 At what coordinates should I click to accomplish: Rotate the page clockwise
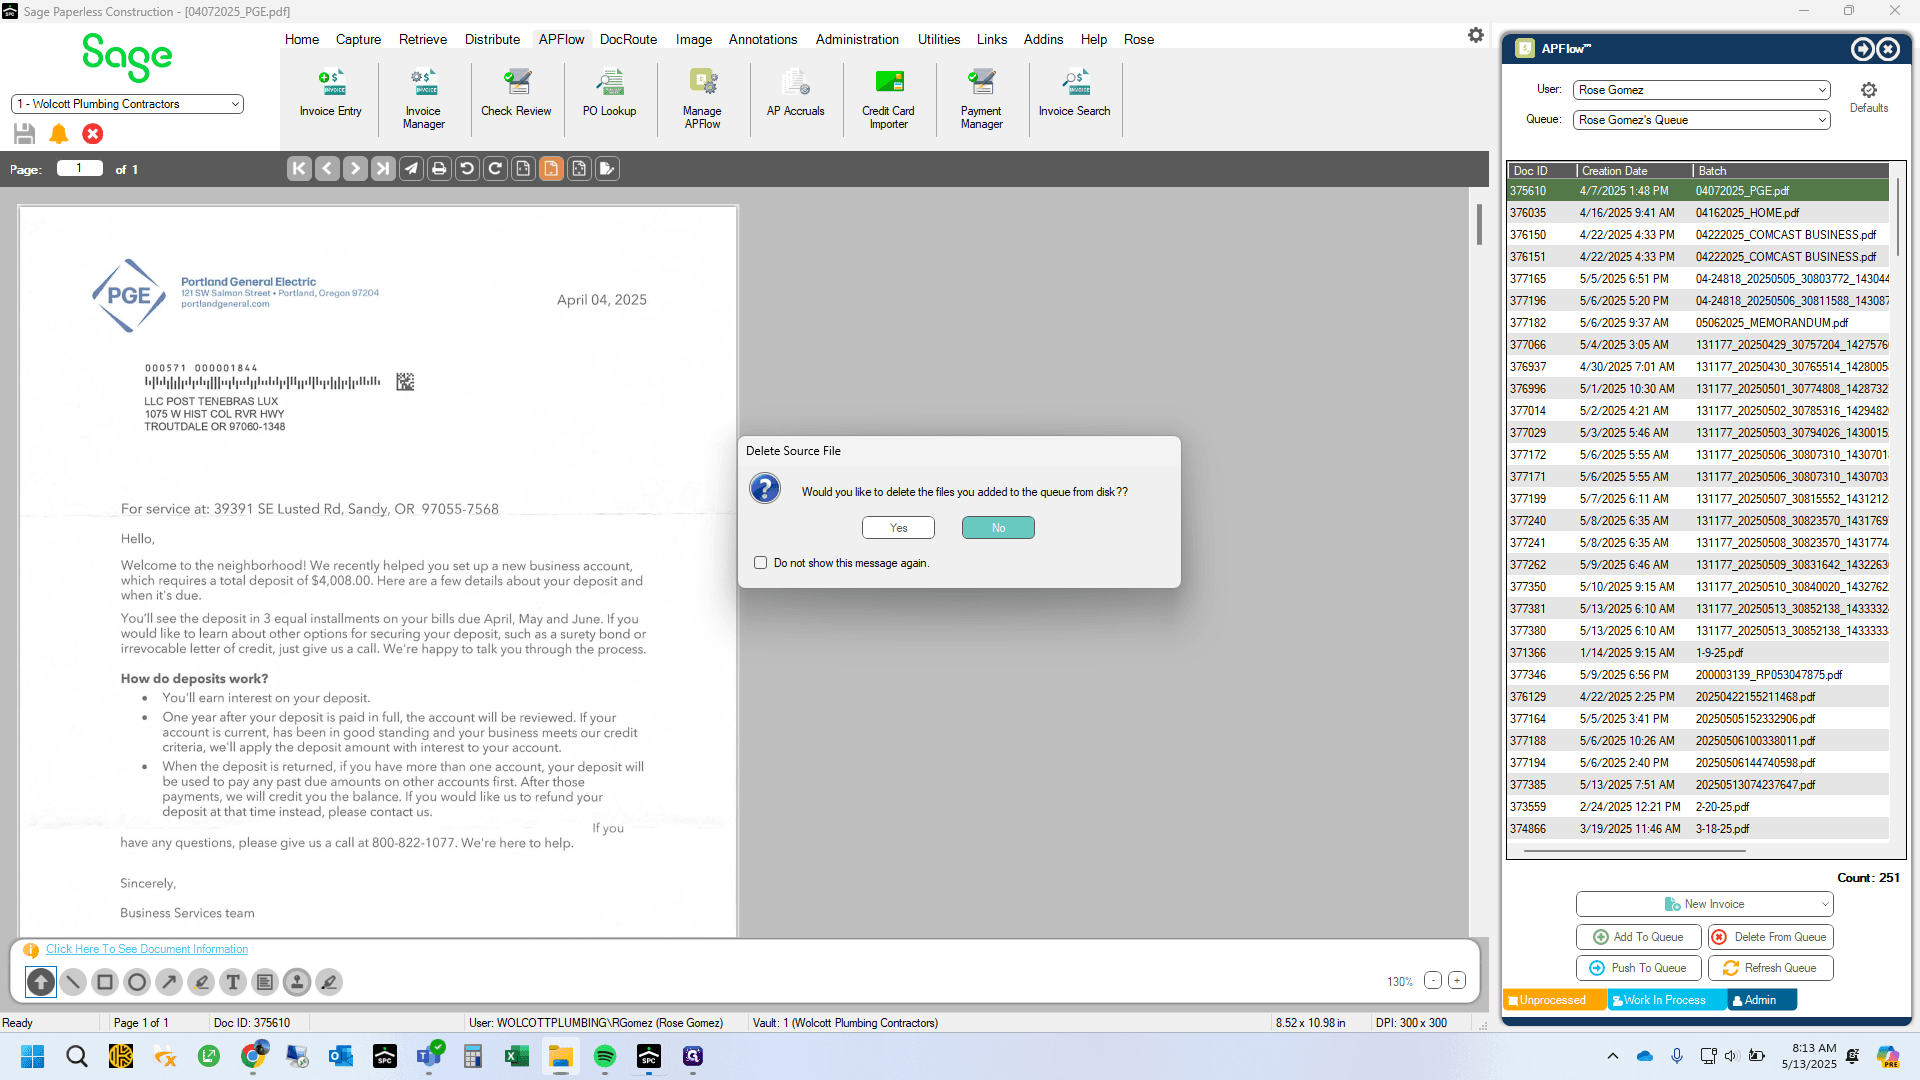point(495,169)
